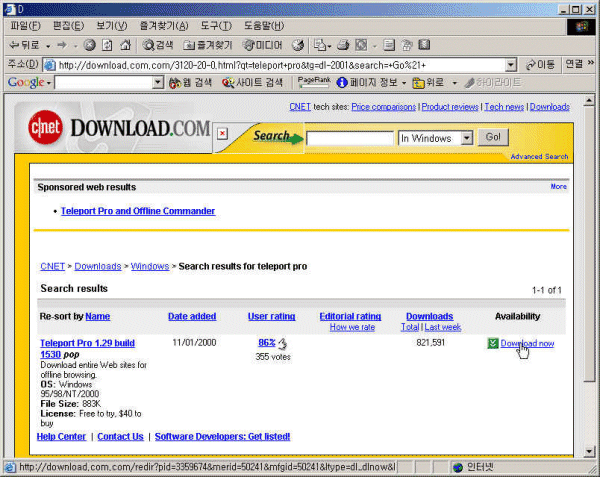Click the Go! search button
600x477 pixels.
(493, 137)
